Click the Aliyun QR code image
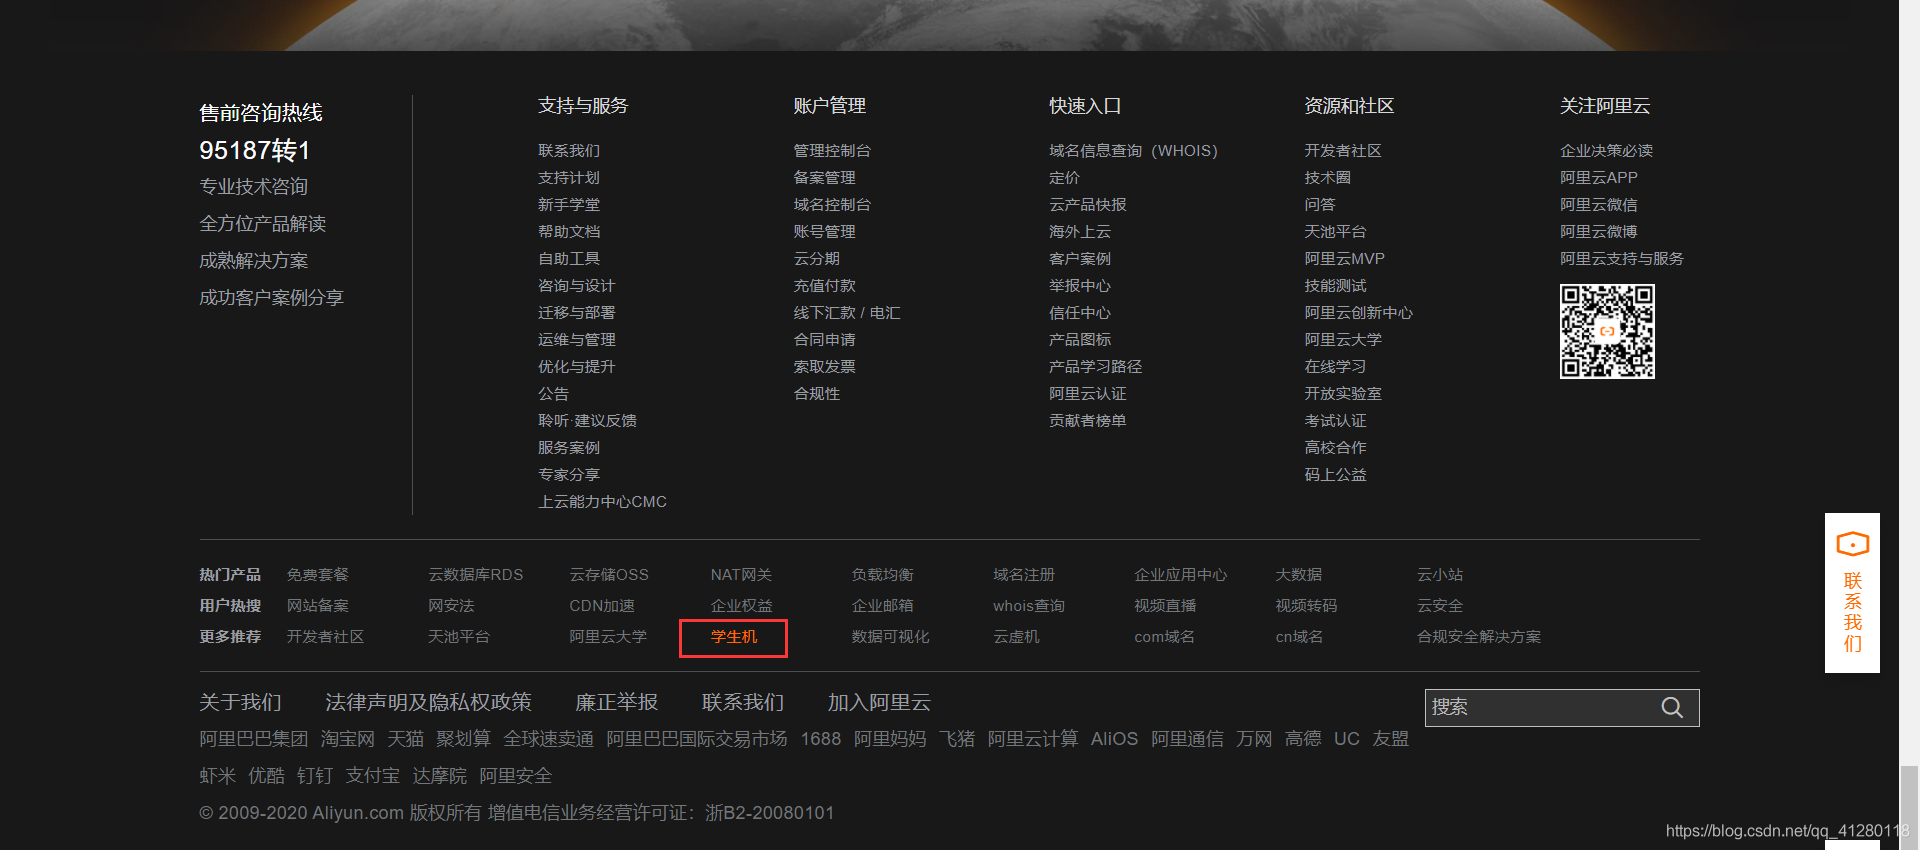Viewport: 1920px width, 850px height. 1607,332
